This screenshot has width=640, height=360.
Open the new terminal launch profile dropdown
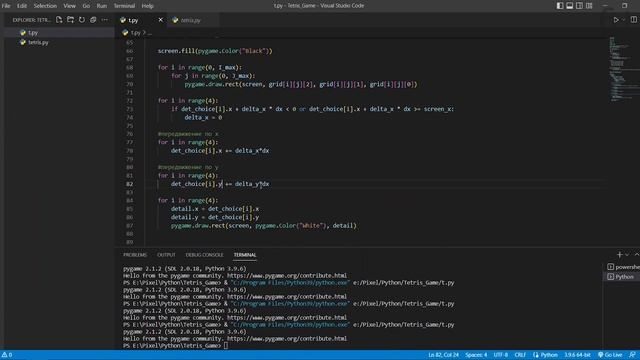[x=627, y=255]
